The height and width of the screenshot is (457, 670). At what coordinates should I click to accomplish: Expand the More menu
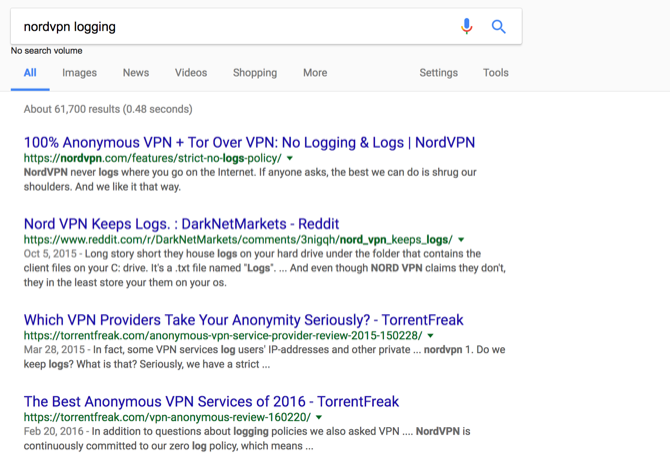coord(315,73)
